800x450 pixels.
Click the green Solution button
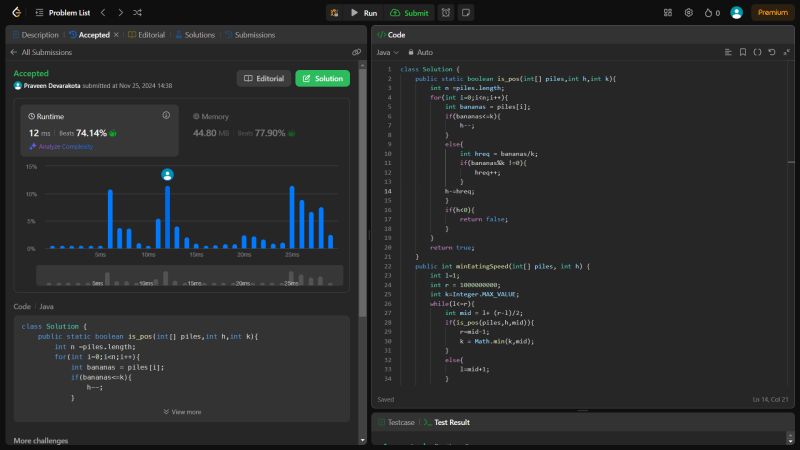pos(323,78)
